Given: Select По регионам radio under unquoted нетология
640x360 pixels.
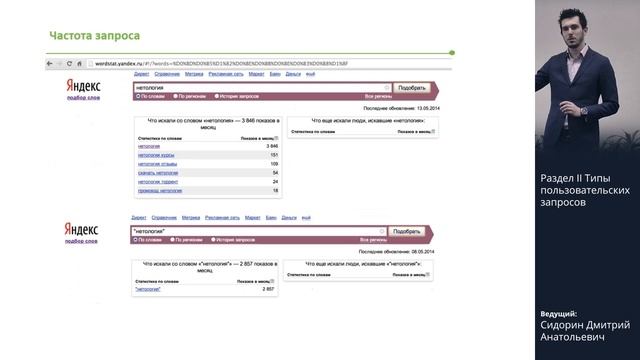Looking at the screenshot, I should tap(176, 96).
